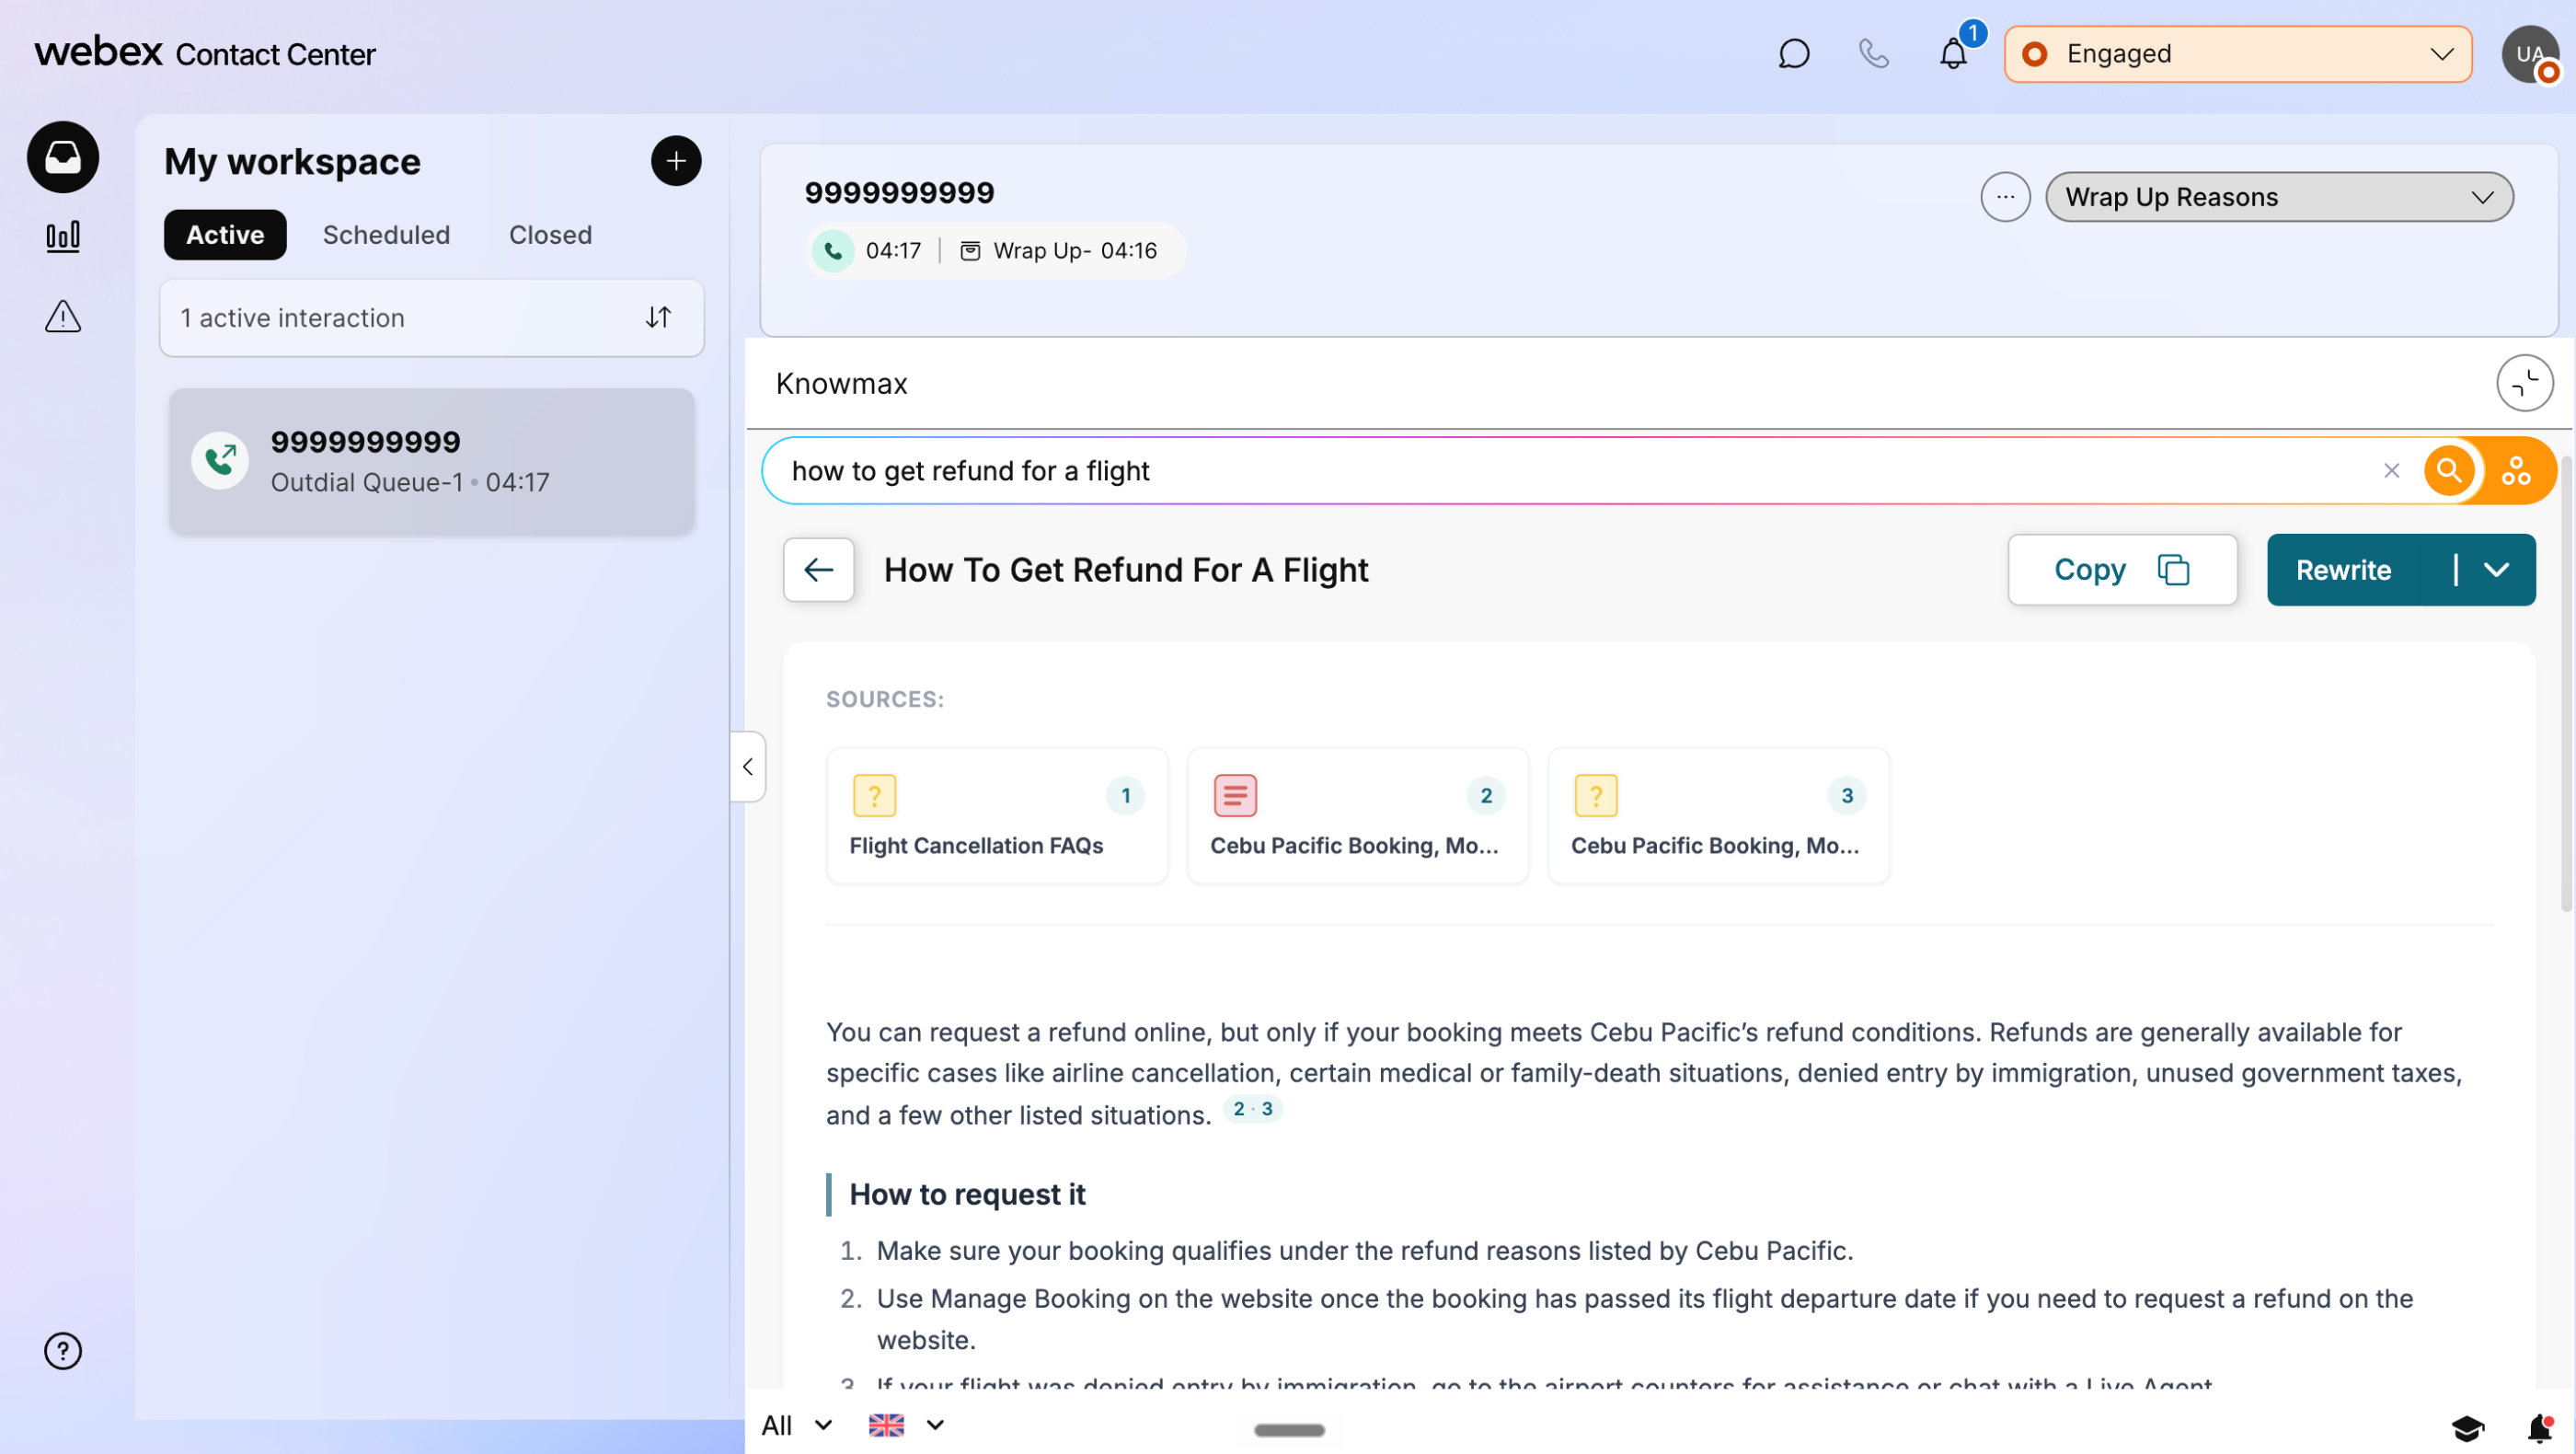This screenshot has height=1454, width=2576.
Task: Open the chat bubble icon in the header
Action: pyautogui.click(x=1794, y=54)
